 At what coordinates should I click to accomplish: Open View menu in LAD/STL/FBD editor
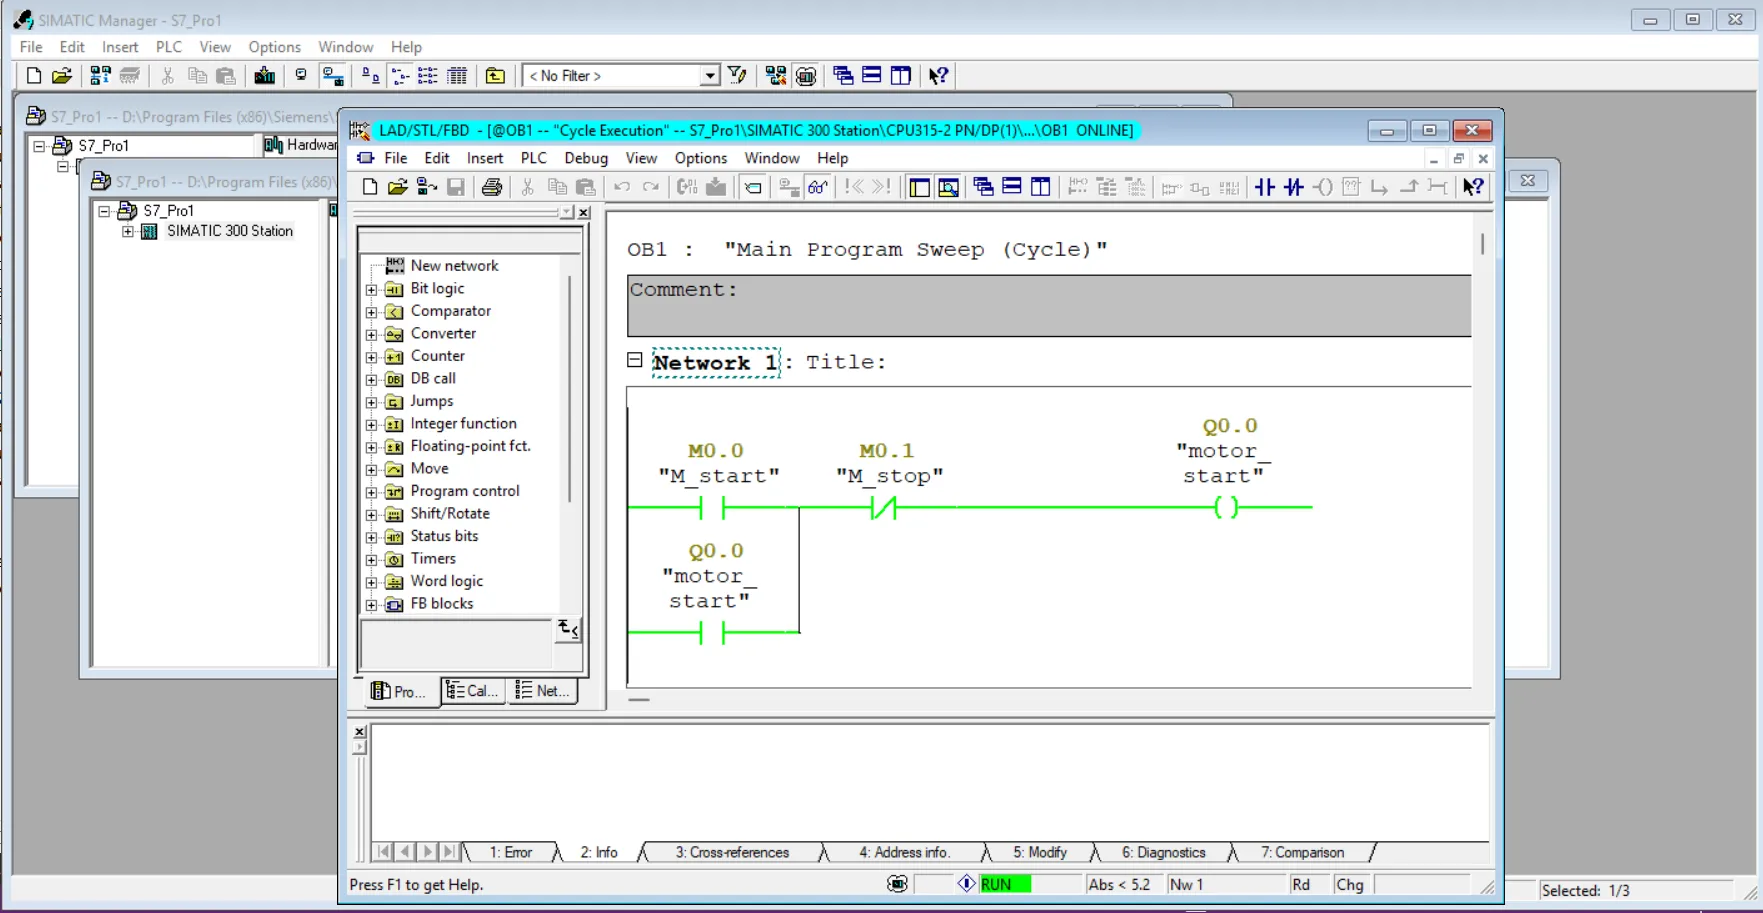pos(641,158)
